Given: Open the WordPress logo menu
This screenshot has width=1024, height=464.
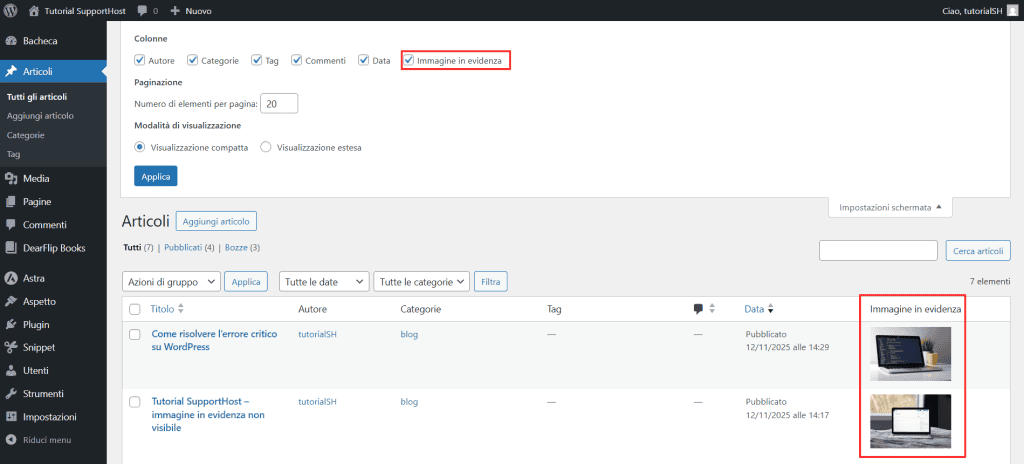Looking at the screenshot, I should pos(10,10).
